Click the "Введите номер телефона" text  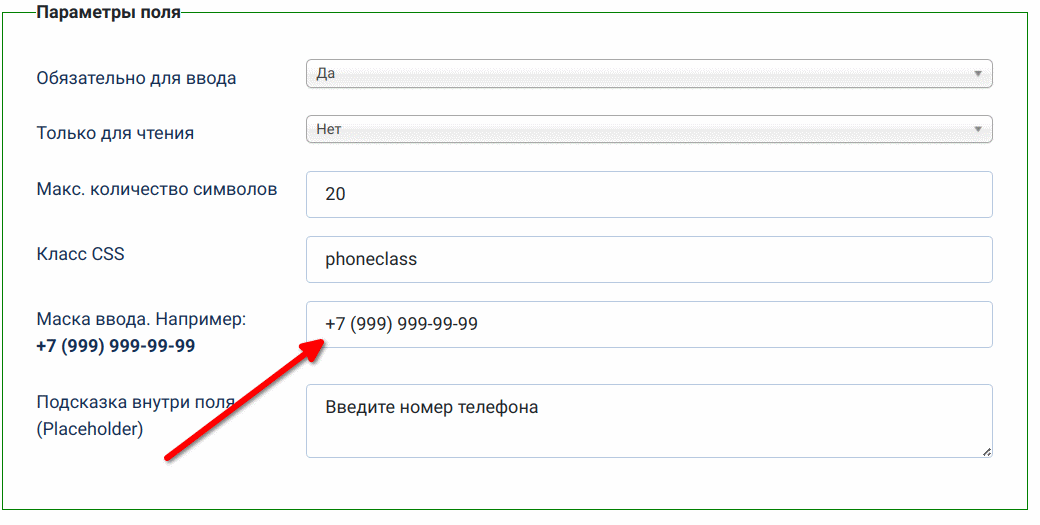(432, 408)
